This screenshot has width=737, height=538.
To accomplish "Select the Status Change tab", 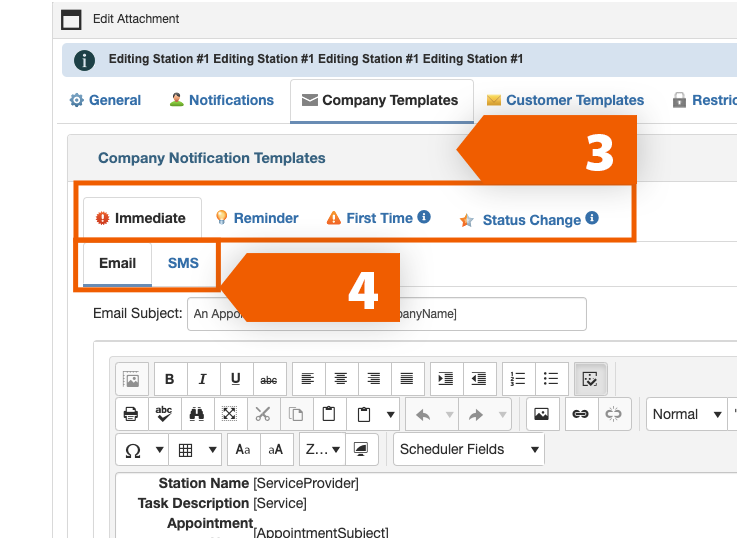I will 530,220.
